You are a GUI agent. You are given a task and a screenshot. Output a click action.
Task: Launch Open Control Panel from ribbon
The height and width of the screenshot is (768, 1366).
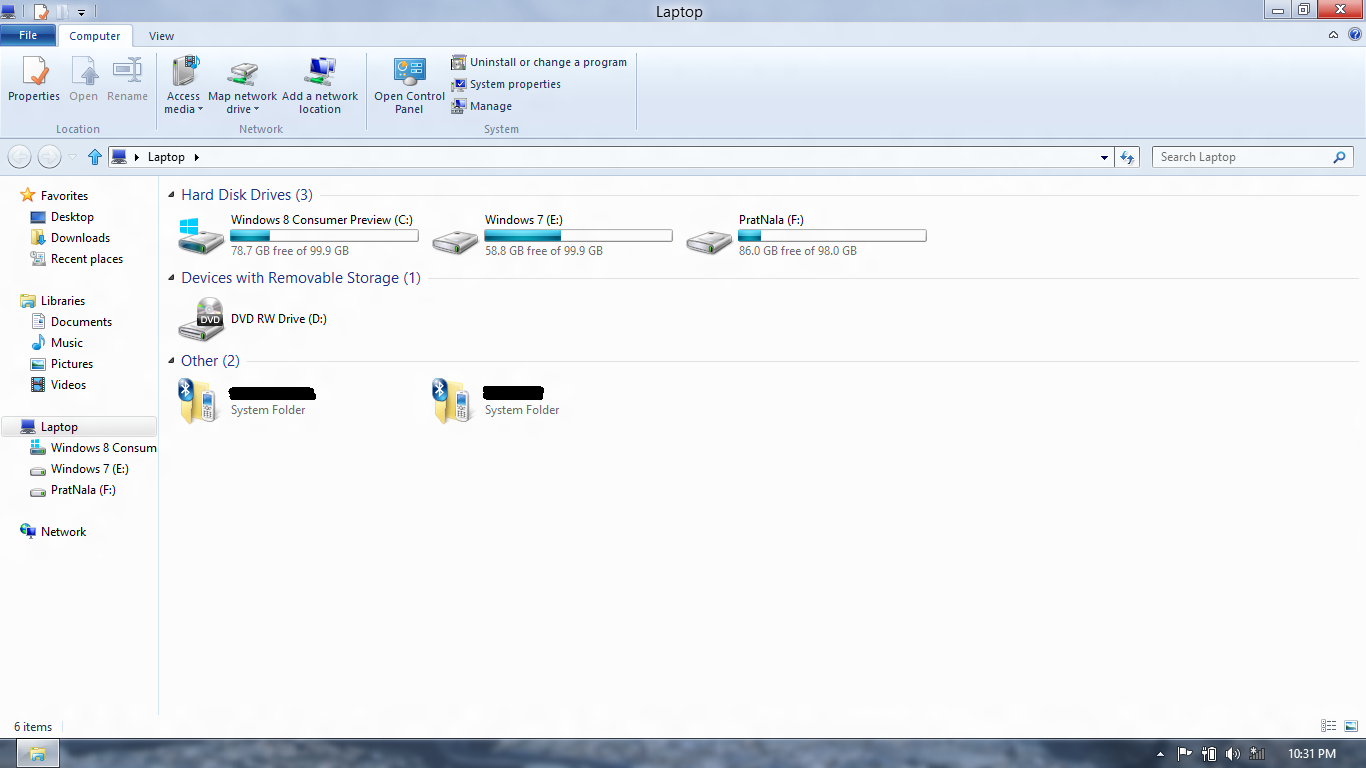coord(409,85)
